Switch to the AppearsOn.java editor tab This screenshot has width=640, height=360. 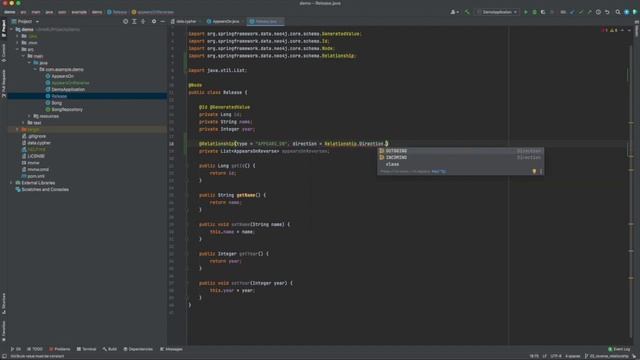pyautogui.click(x=225, y=21)
